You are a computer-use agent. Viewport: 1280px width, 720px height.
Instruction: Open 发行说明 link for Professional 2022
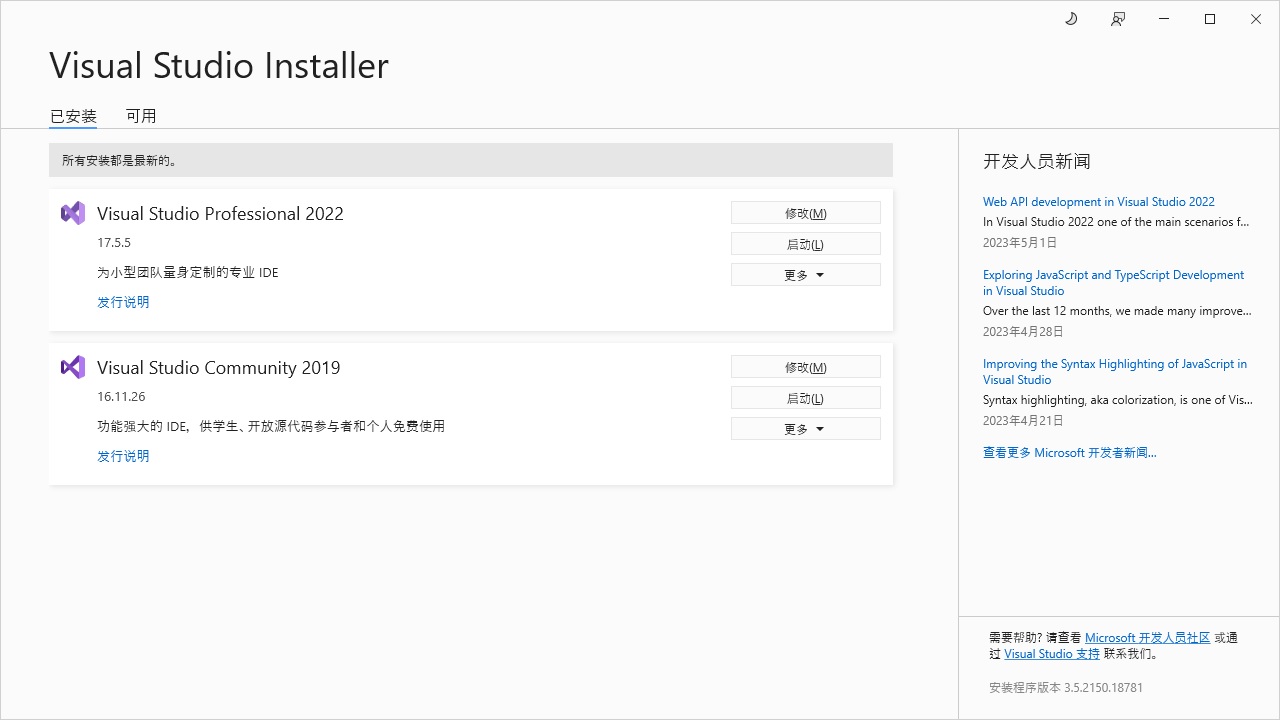[123, 302]
